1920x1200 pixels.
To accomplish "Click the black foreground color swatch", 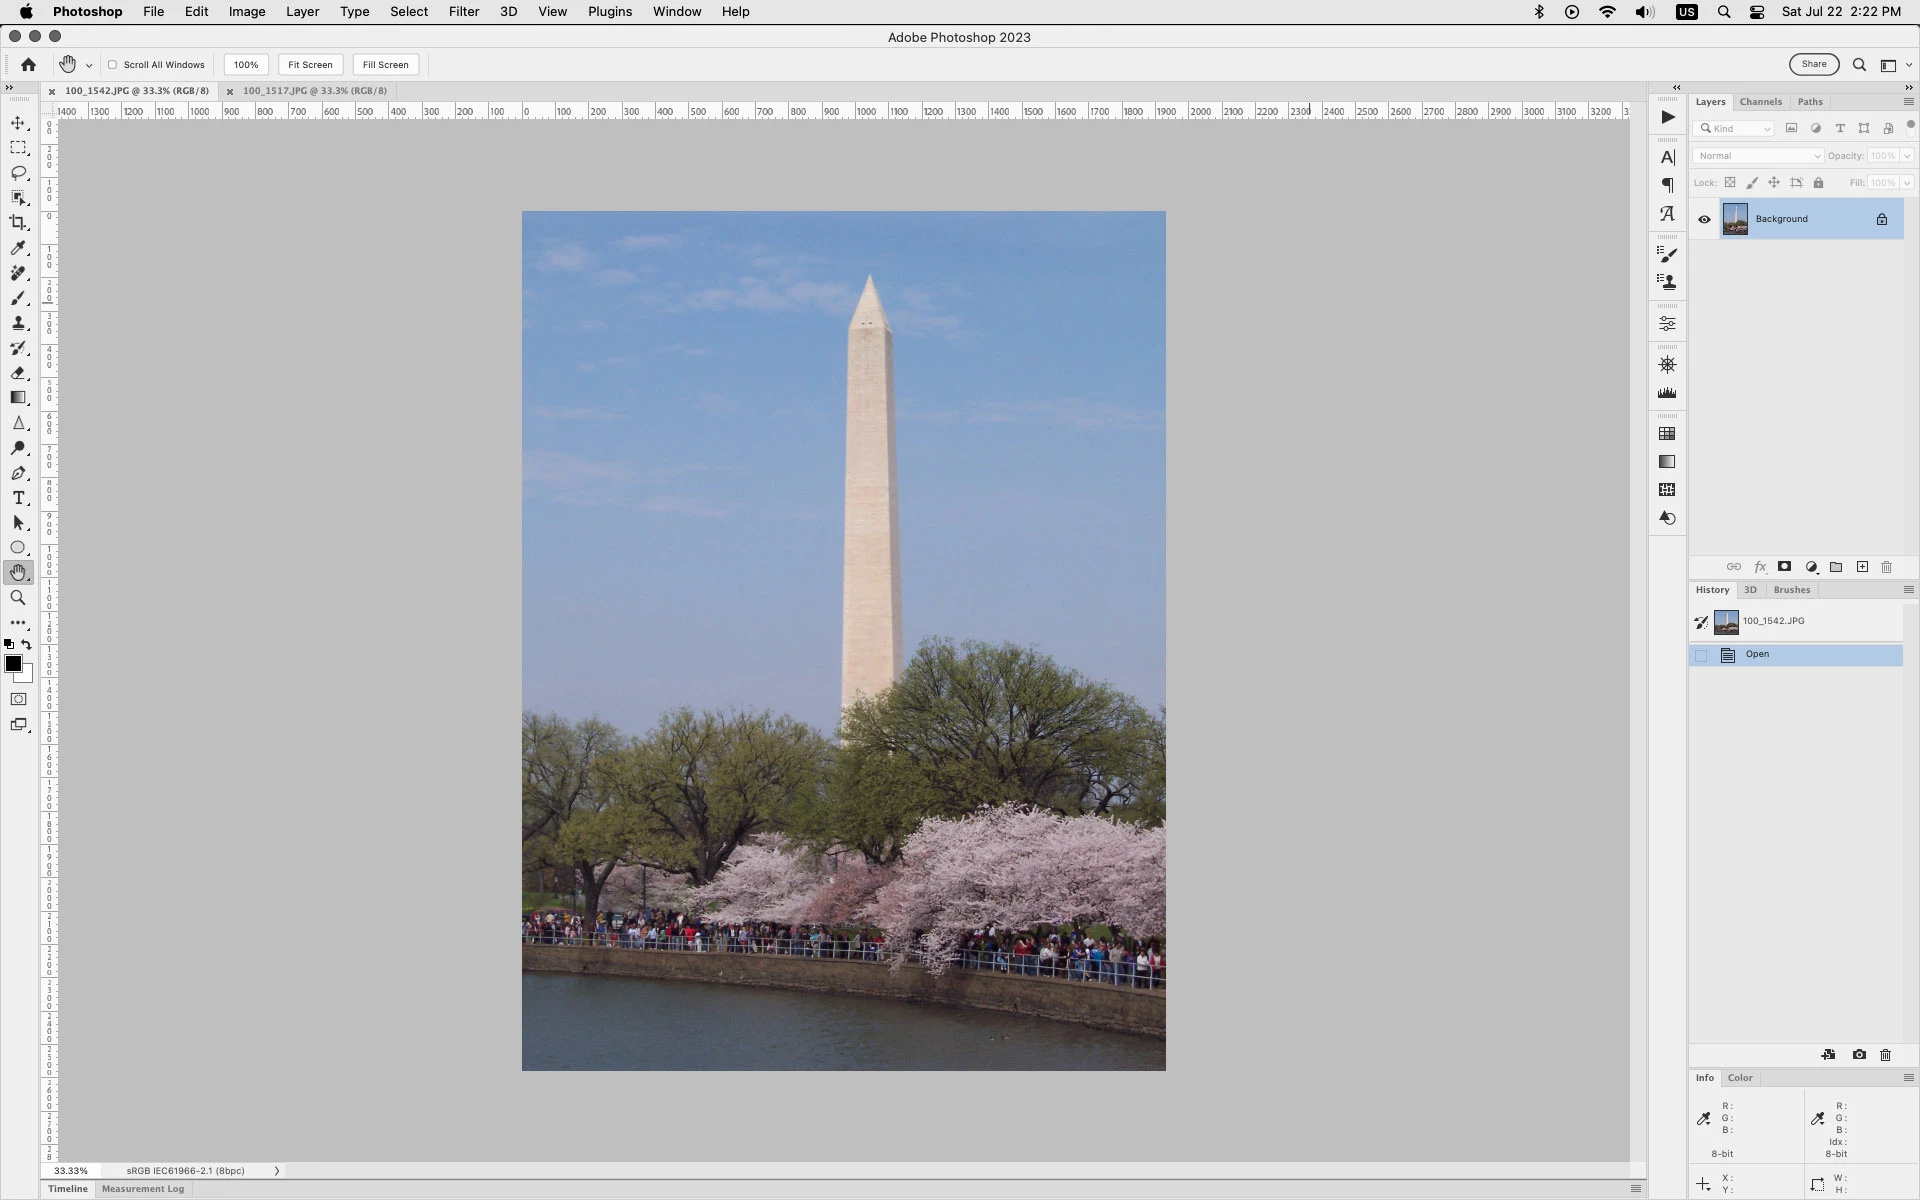I will click(13, 664).
